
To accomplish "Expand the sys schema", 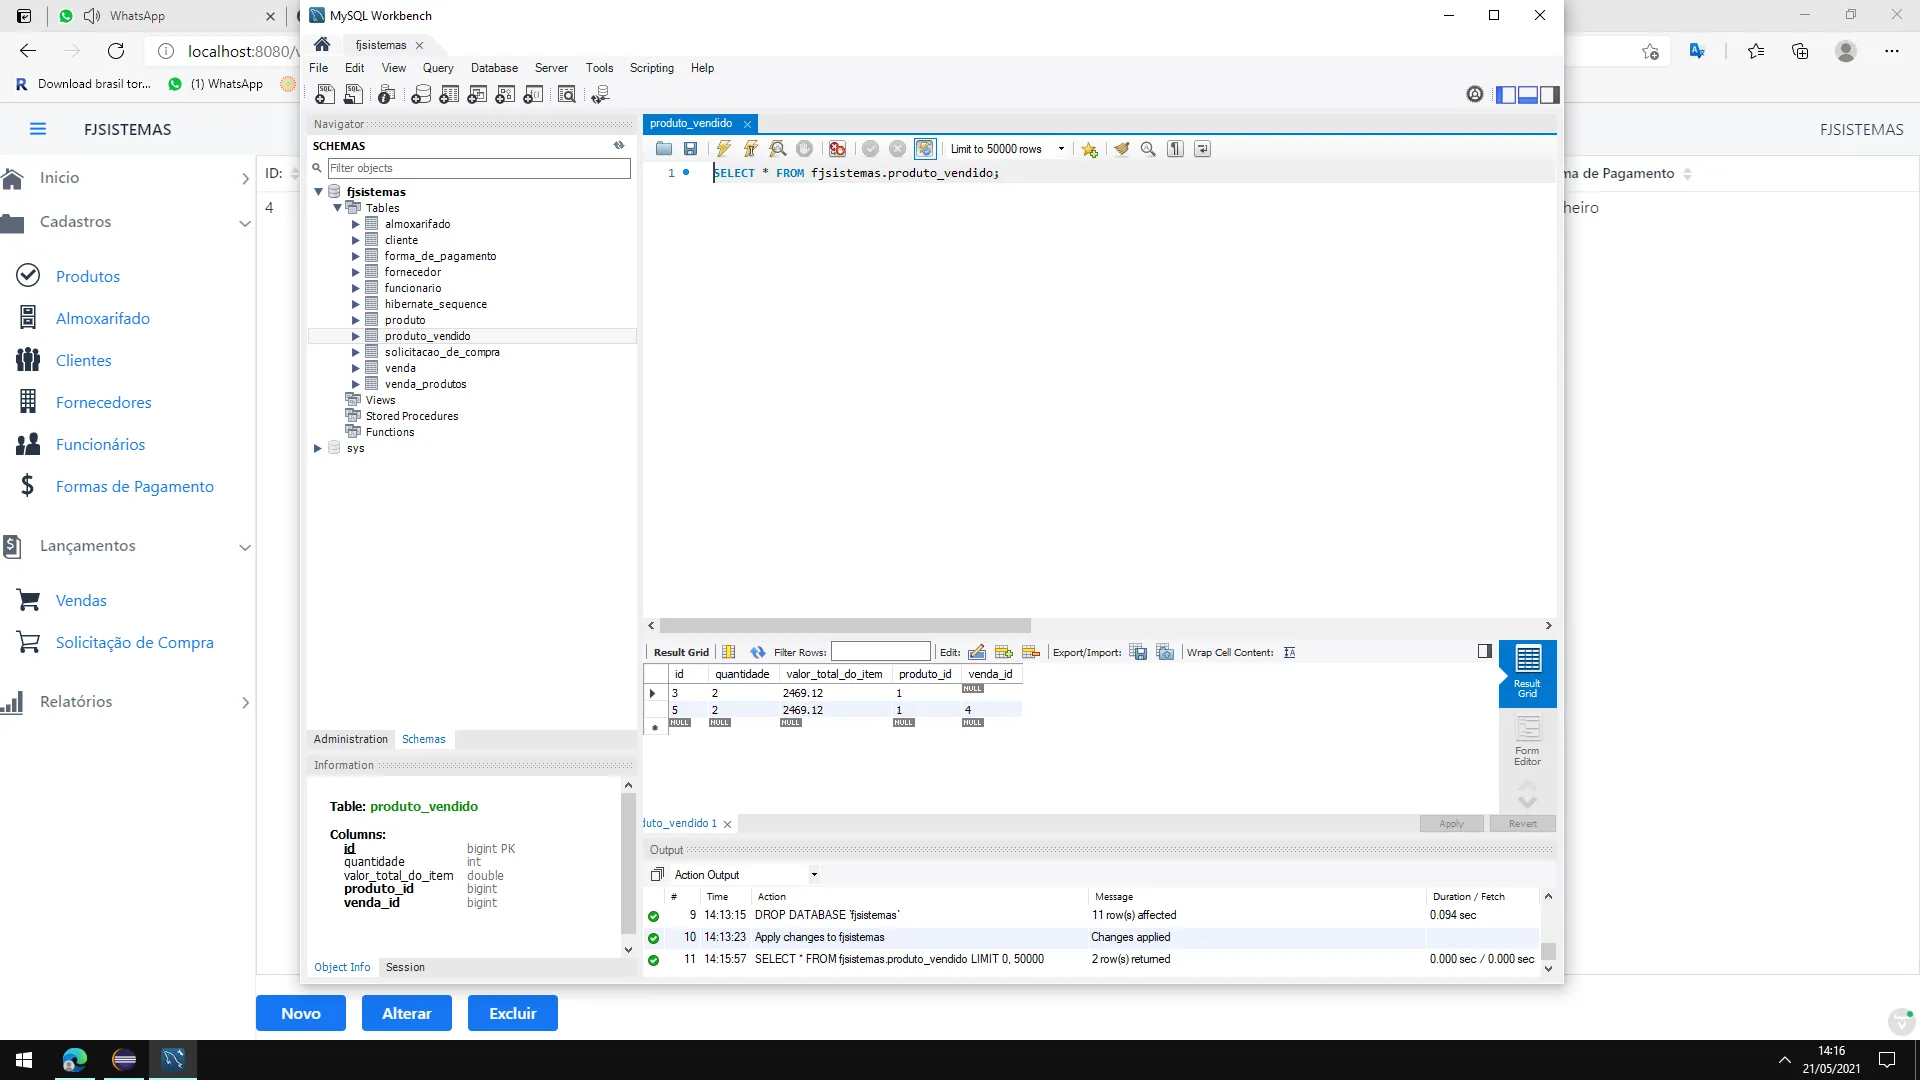I will tap(318, 448).
